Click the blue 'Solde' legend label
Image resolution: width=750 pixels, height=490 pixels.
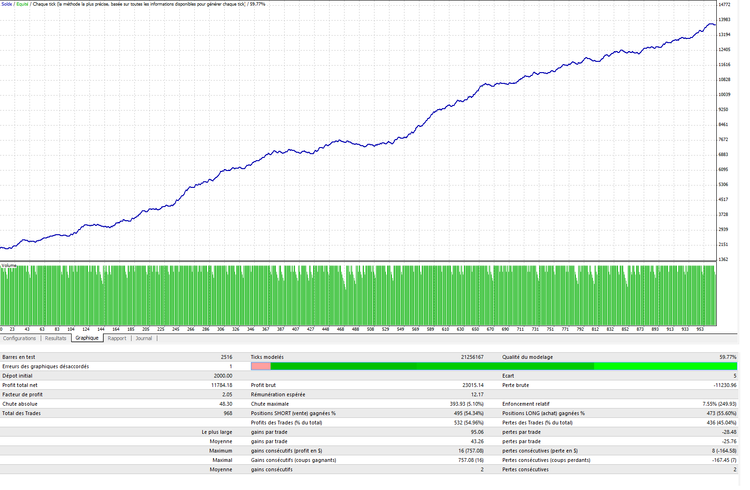point(7,4)
